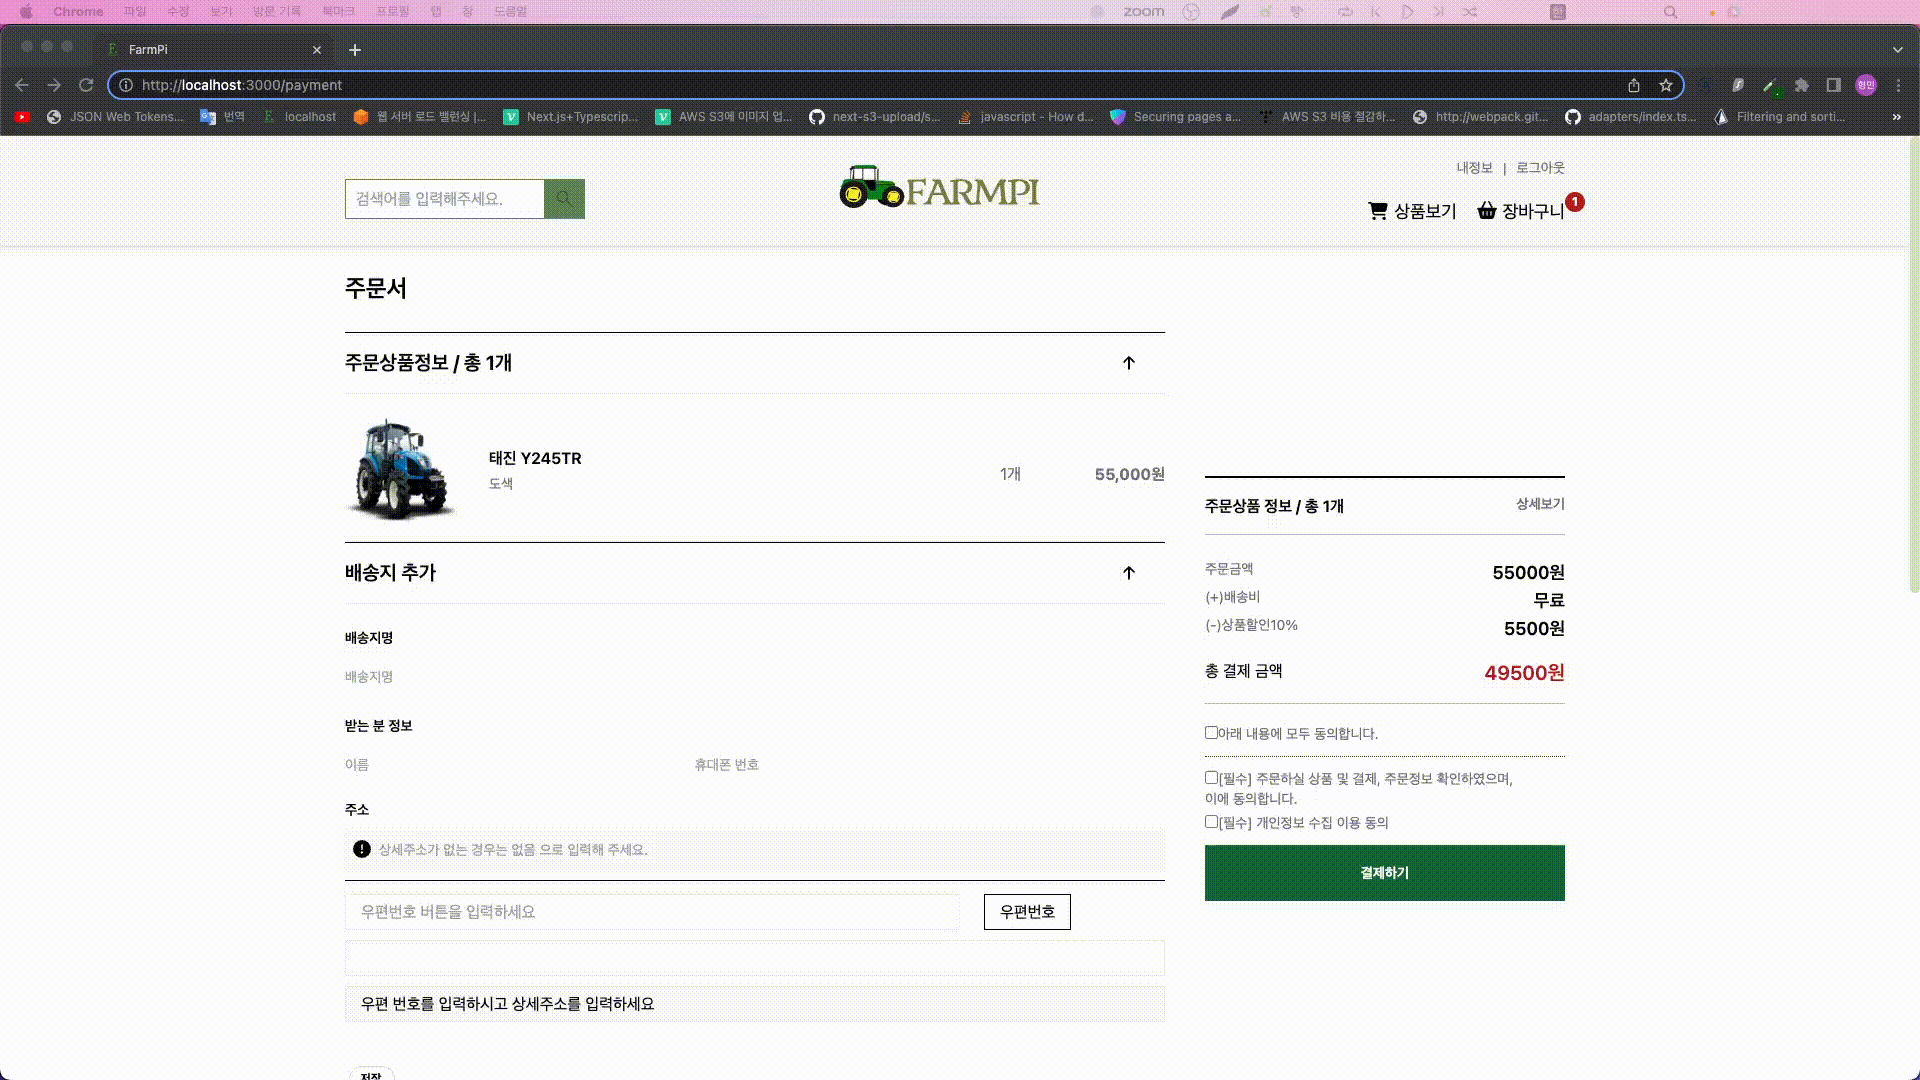
Task: Open YouTube bookmark icon
Action: click(22, 117)
